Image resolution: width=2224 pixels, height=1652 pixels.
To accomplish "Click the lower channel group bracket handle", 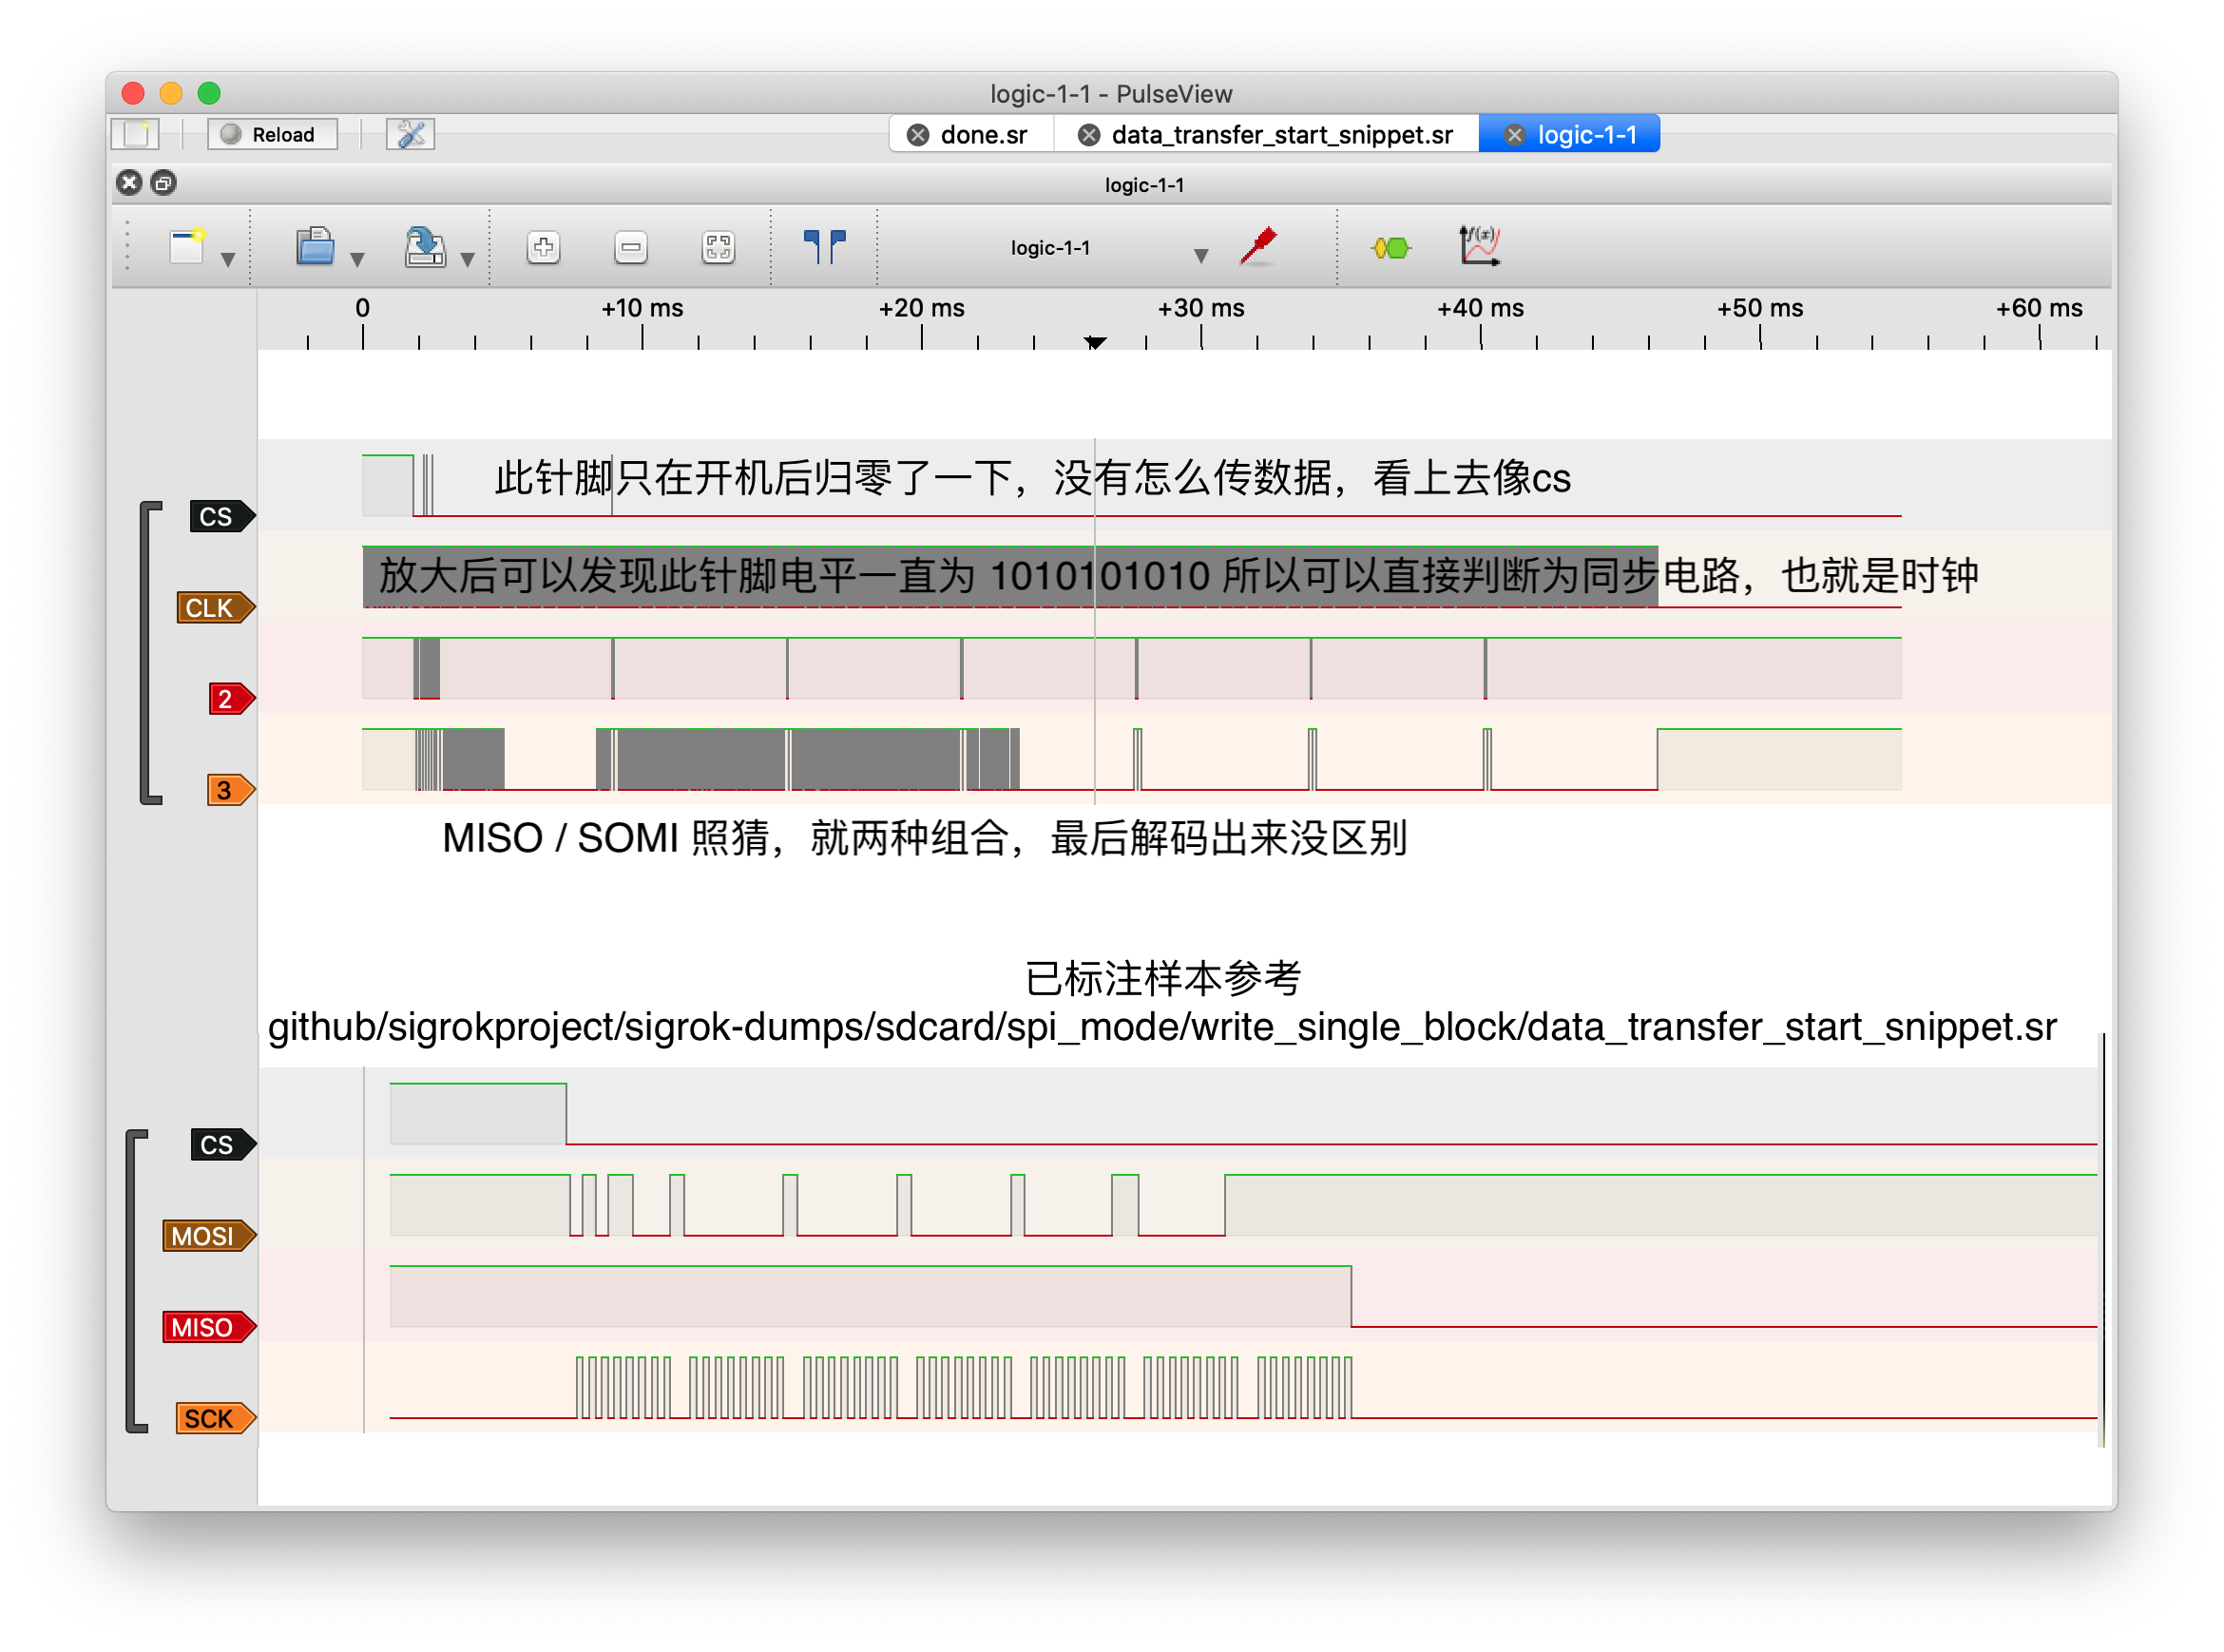I will point(135,1281).
